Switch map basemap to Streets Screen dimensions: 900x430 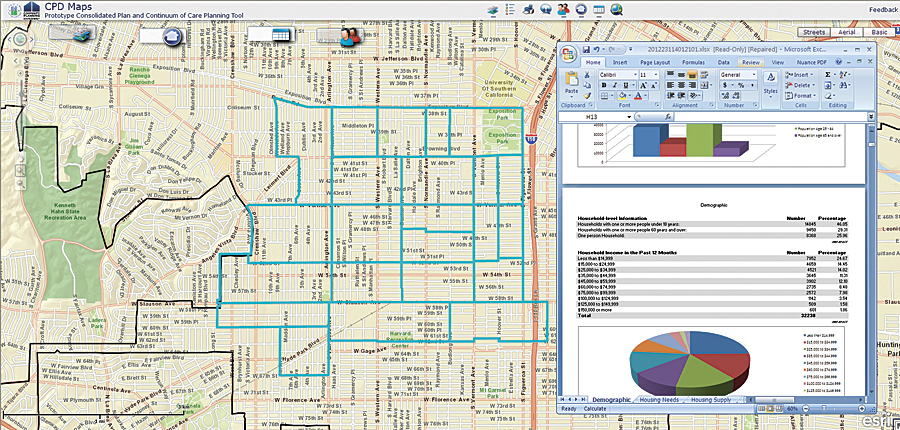pyautogui.click(x=814, y=32)
